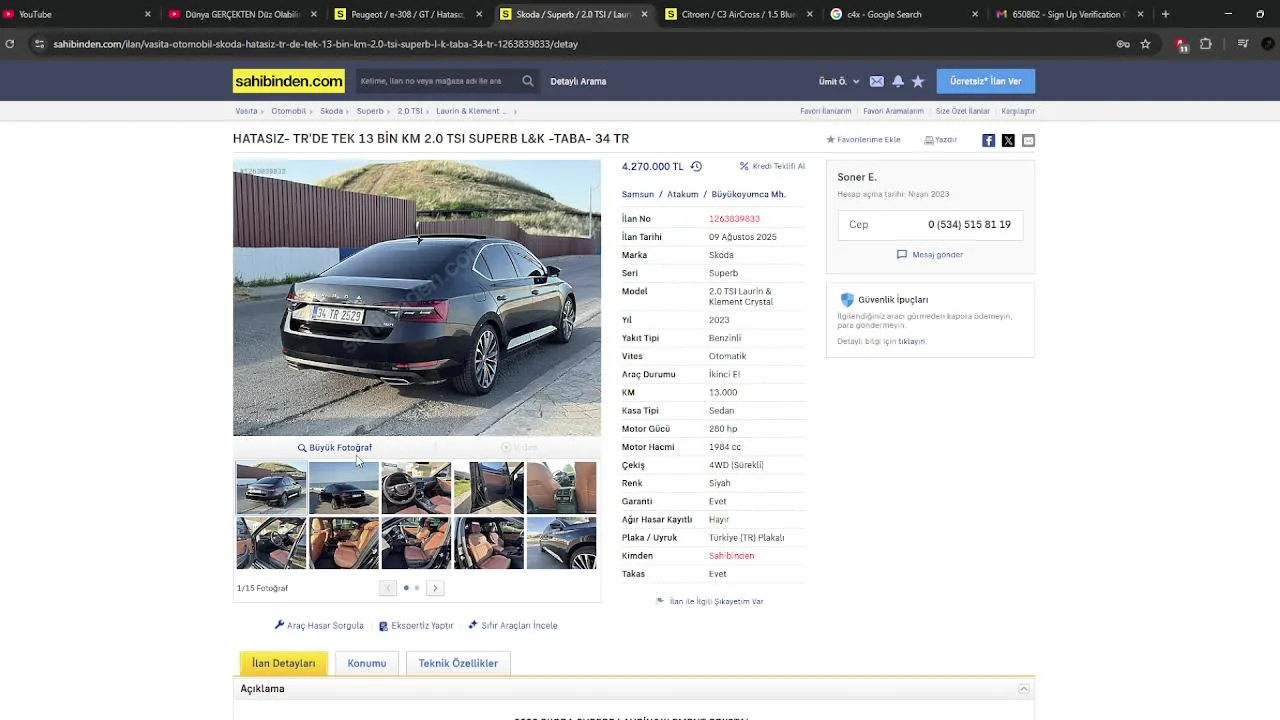Click Superb breadcrumb
Viewport: 1280px width, 720px height.
[x=370, y=111]
